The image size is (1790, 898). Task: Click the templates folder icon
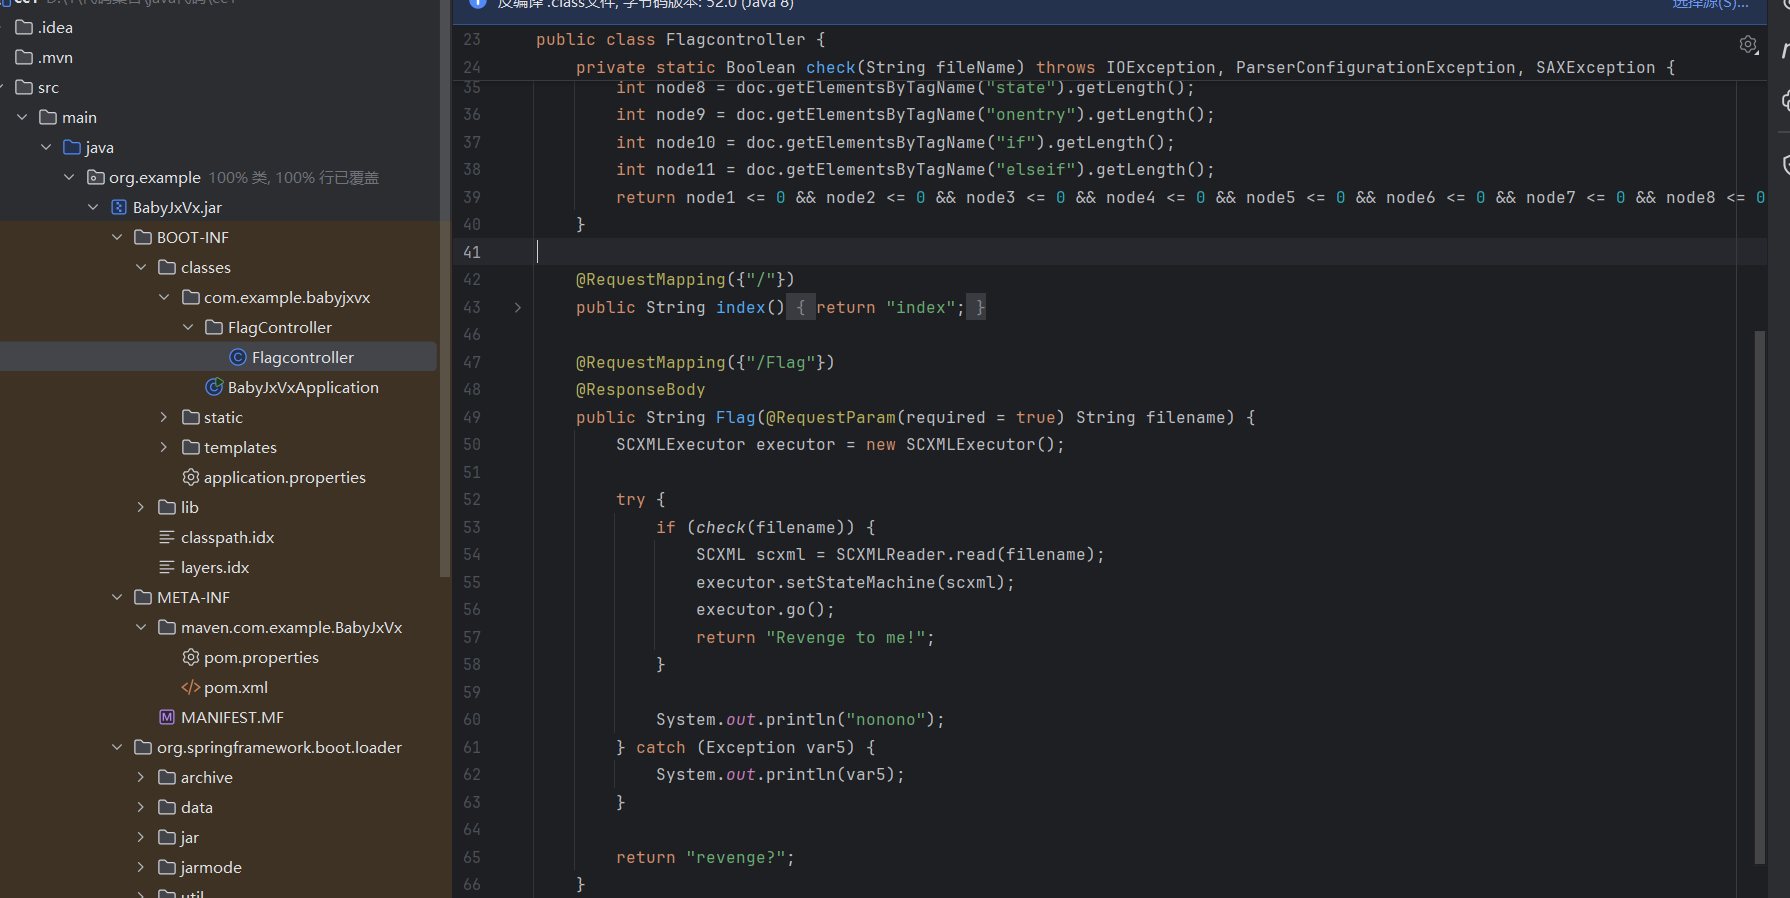click(191, 447)
